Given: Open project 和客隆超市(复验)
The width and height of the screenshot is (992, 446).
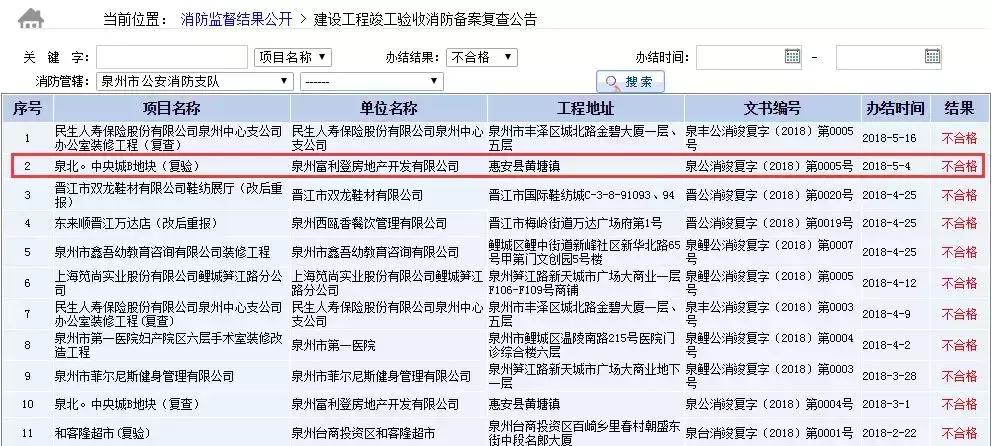Looking at the screenshot, I should (102, 433).
